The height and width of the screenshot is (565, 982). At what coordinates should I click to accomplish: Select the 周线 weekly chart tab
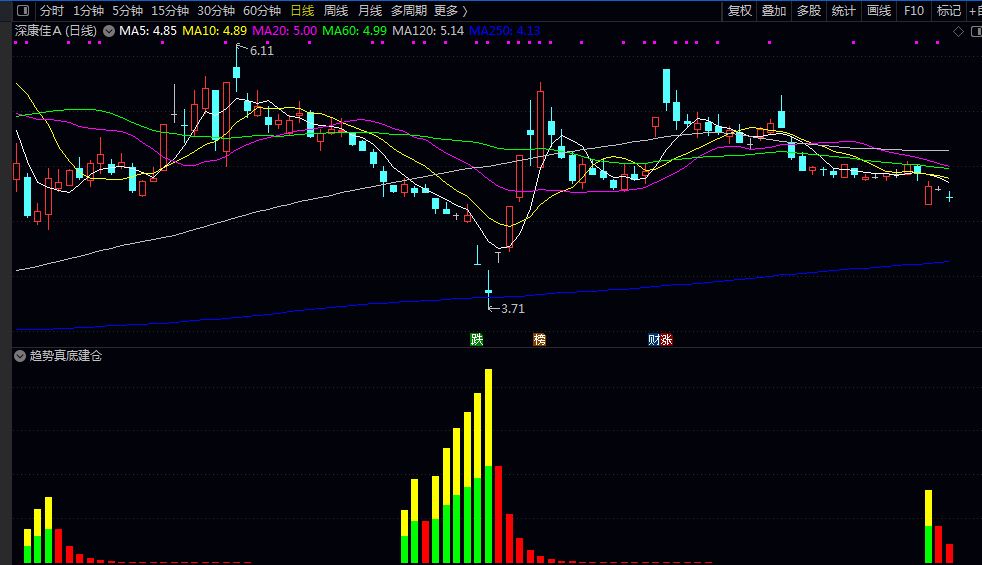pos(336,11)
